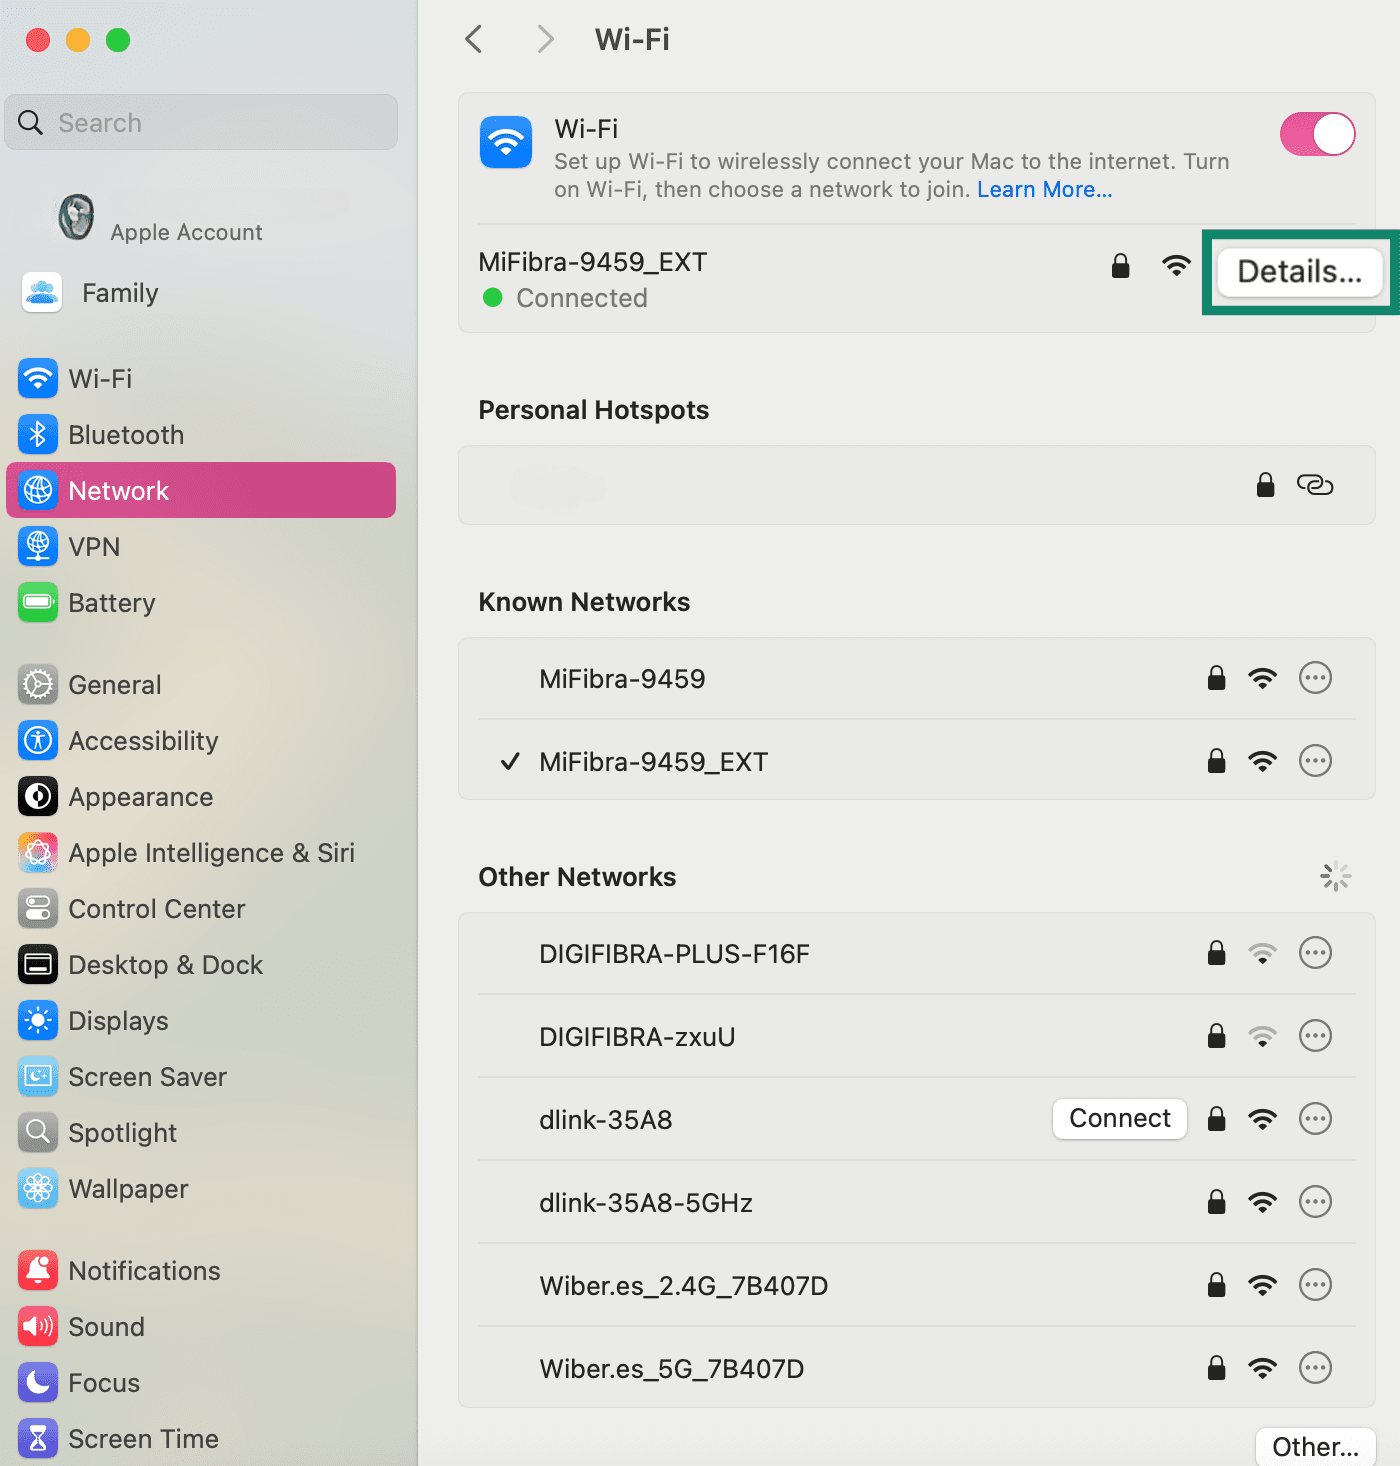Image resolution: width=1400 pixels, height=1466 pixels.
Task: Connect to dlink-35A8 network
Action: [1119, 1118]
